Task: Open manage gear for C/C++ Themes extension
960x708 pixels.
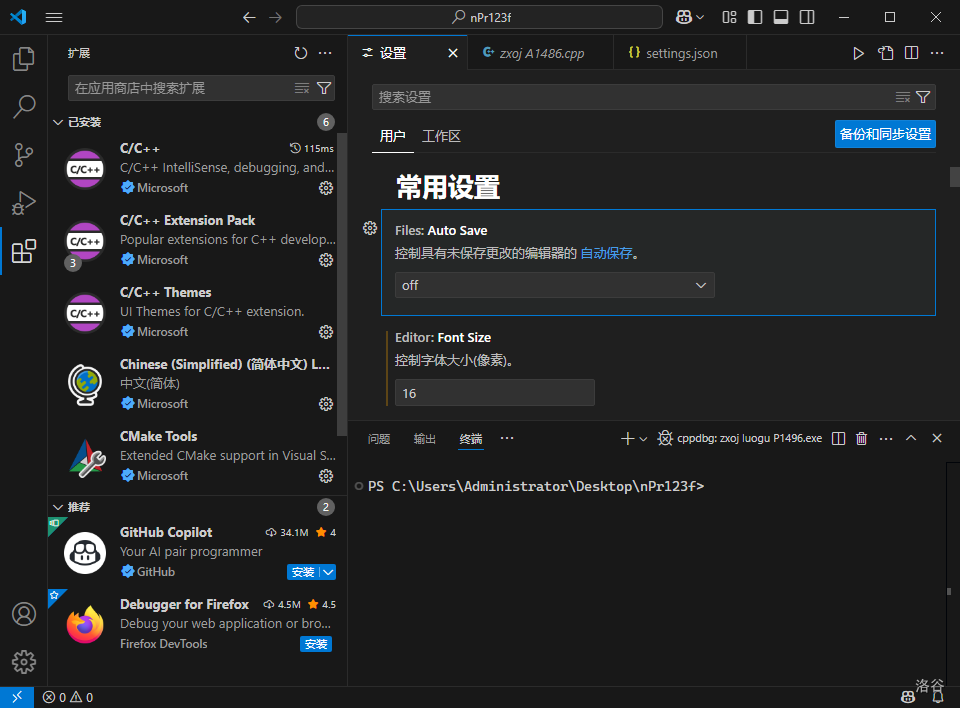Action: pyautogui.click(x=325, y=332)
